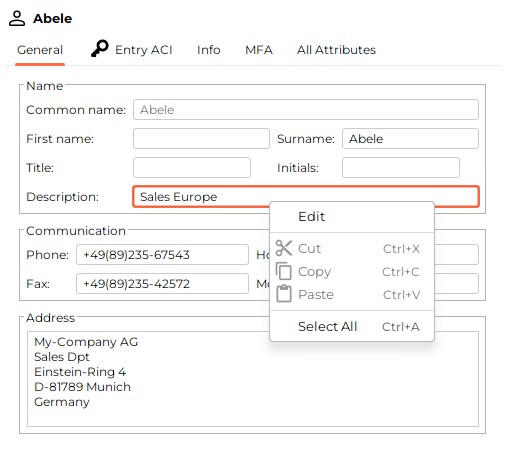The height and width of the screenshot is (459, 506).
Task: Choose Paste in the context menu
Action: click(352, 295)
